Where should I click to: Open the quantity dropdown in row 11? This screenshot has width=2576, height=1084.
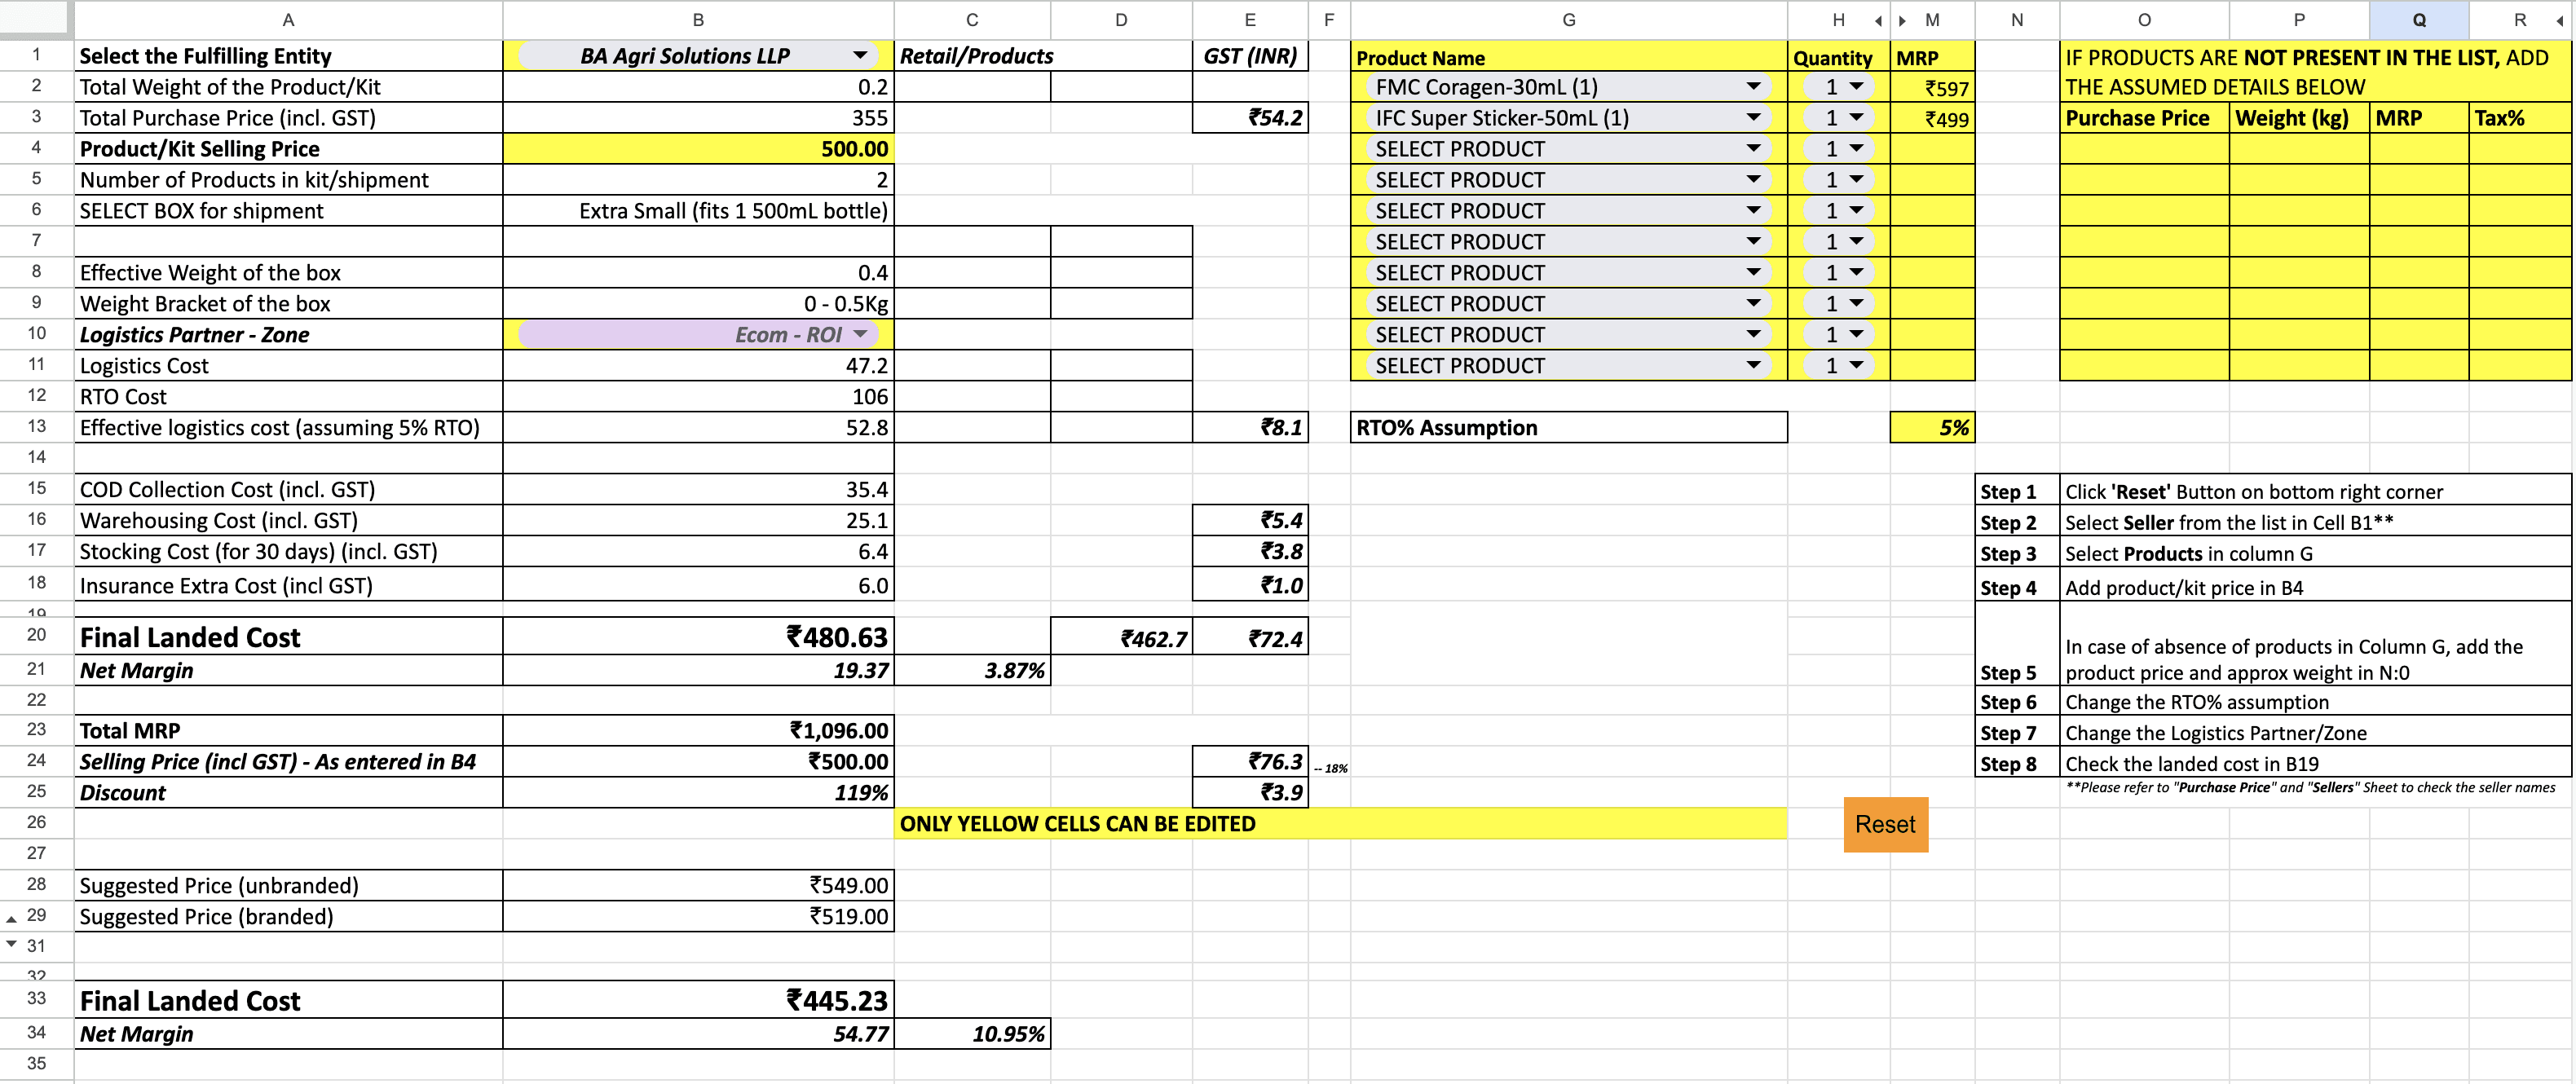[1856, 366]
